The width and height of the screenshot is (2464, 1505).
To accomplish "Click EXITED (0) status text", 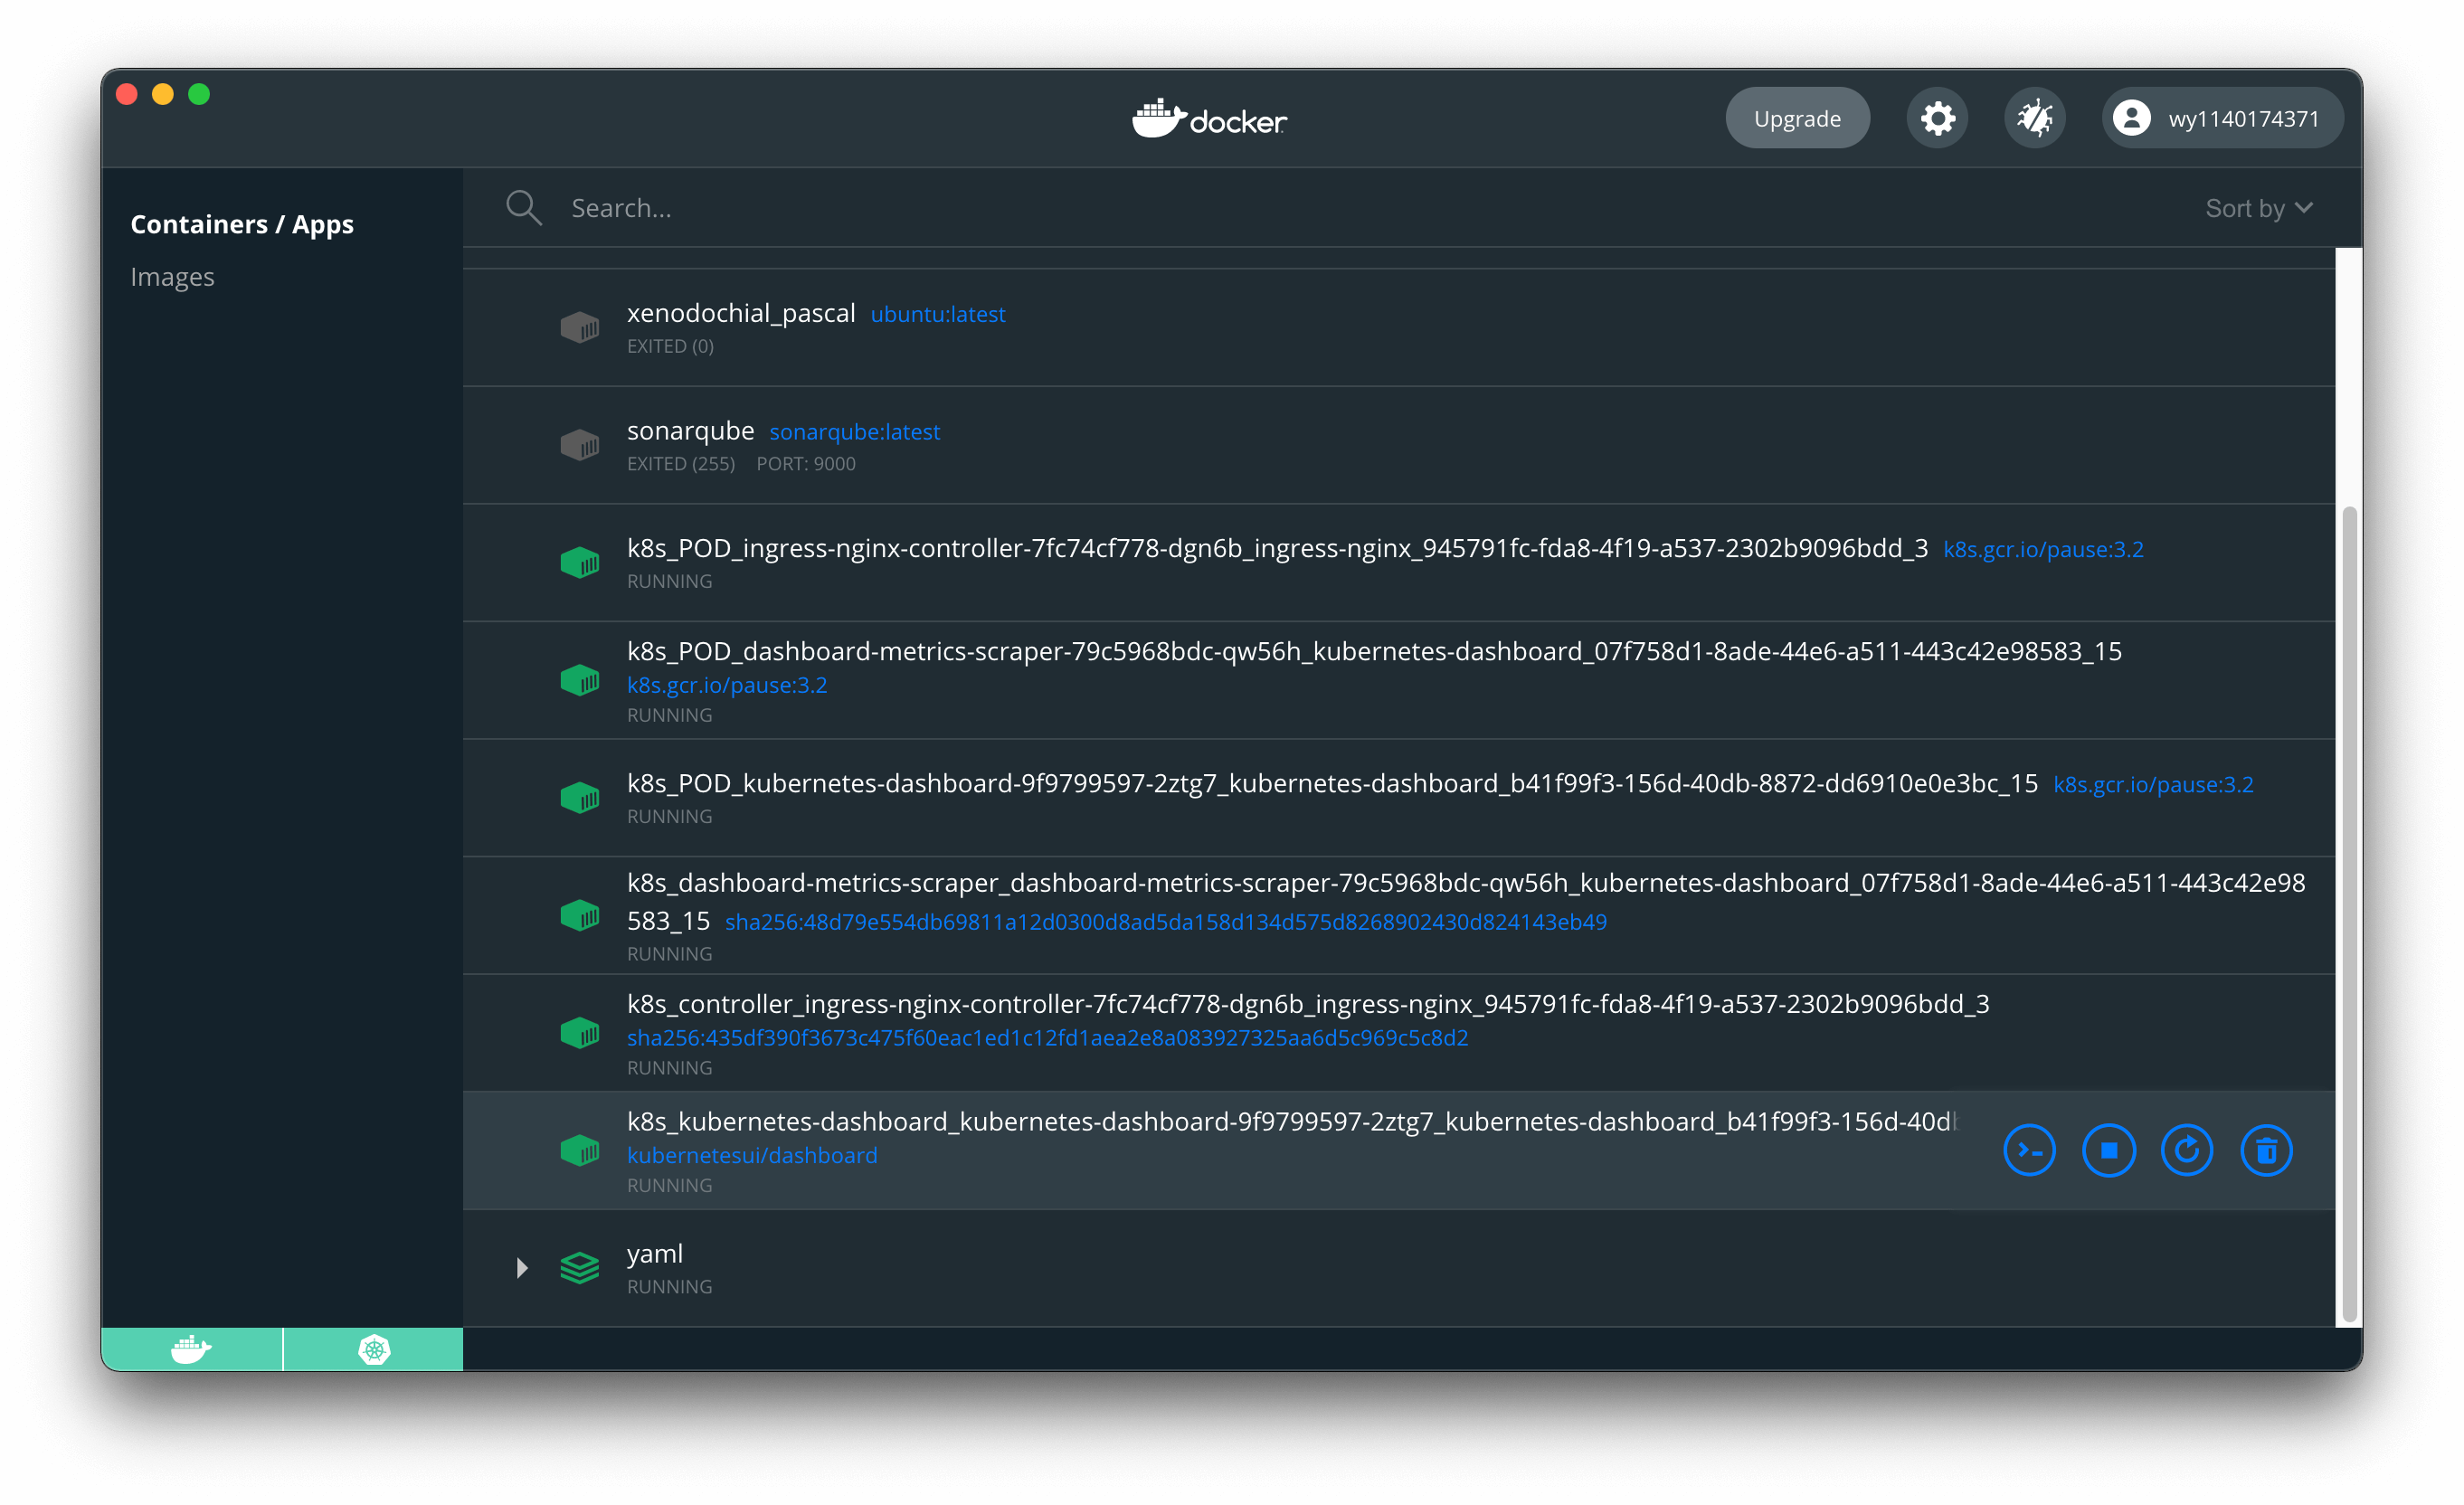I will [670, 346].
